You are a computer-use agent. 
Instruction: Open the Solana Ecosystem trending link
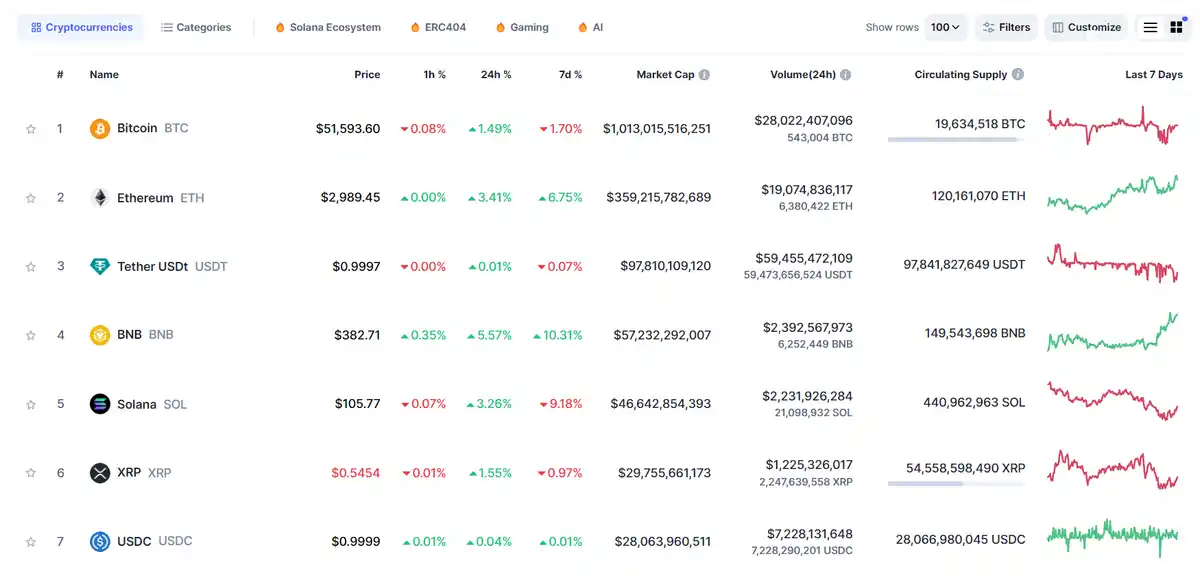(x=328, y=28)
